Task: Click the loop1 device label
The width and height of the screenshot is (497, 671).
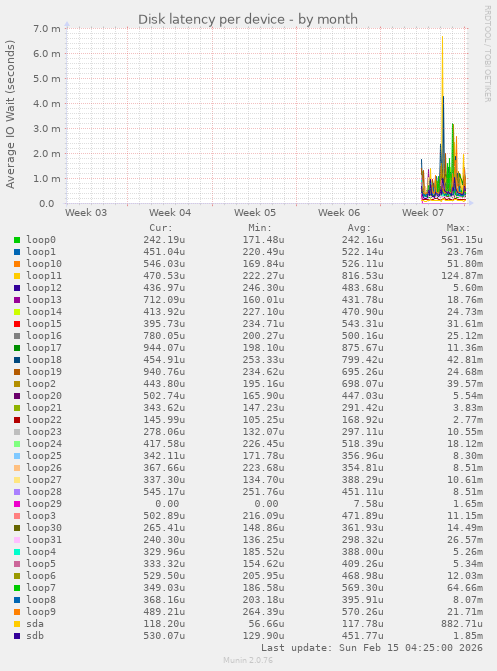Action: click(x=41, y=252)
